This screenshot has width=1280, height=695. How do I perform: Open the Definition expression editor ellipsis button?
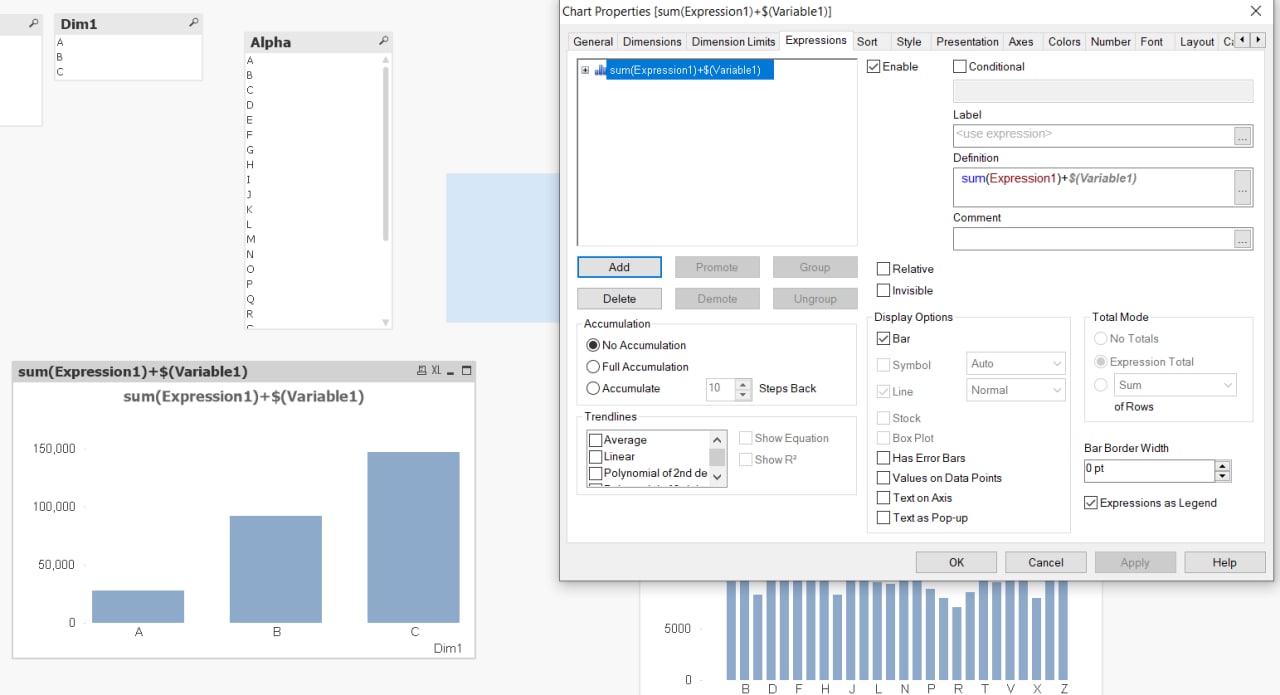1243,187
